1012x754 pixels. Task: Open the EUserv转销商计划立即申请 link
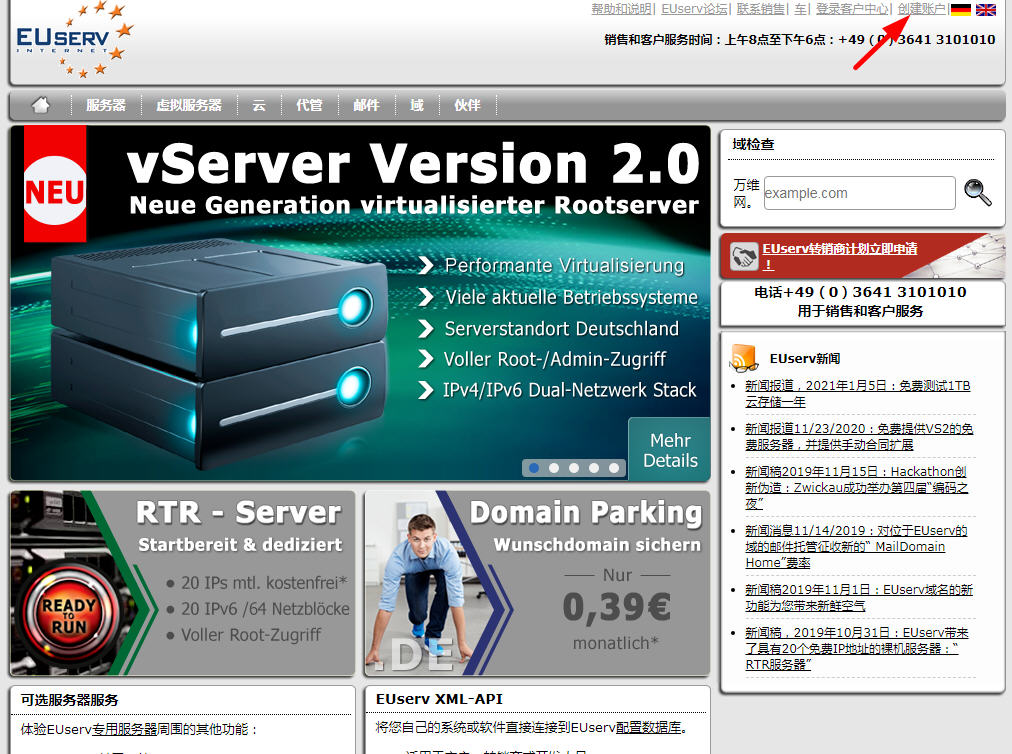click(840, 256)
